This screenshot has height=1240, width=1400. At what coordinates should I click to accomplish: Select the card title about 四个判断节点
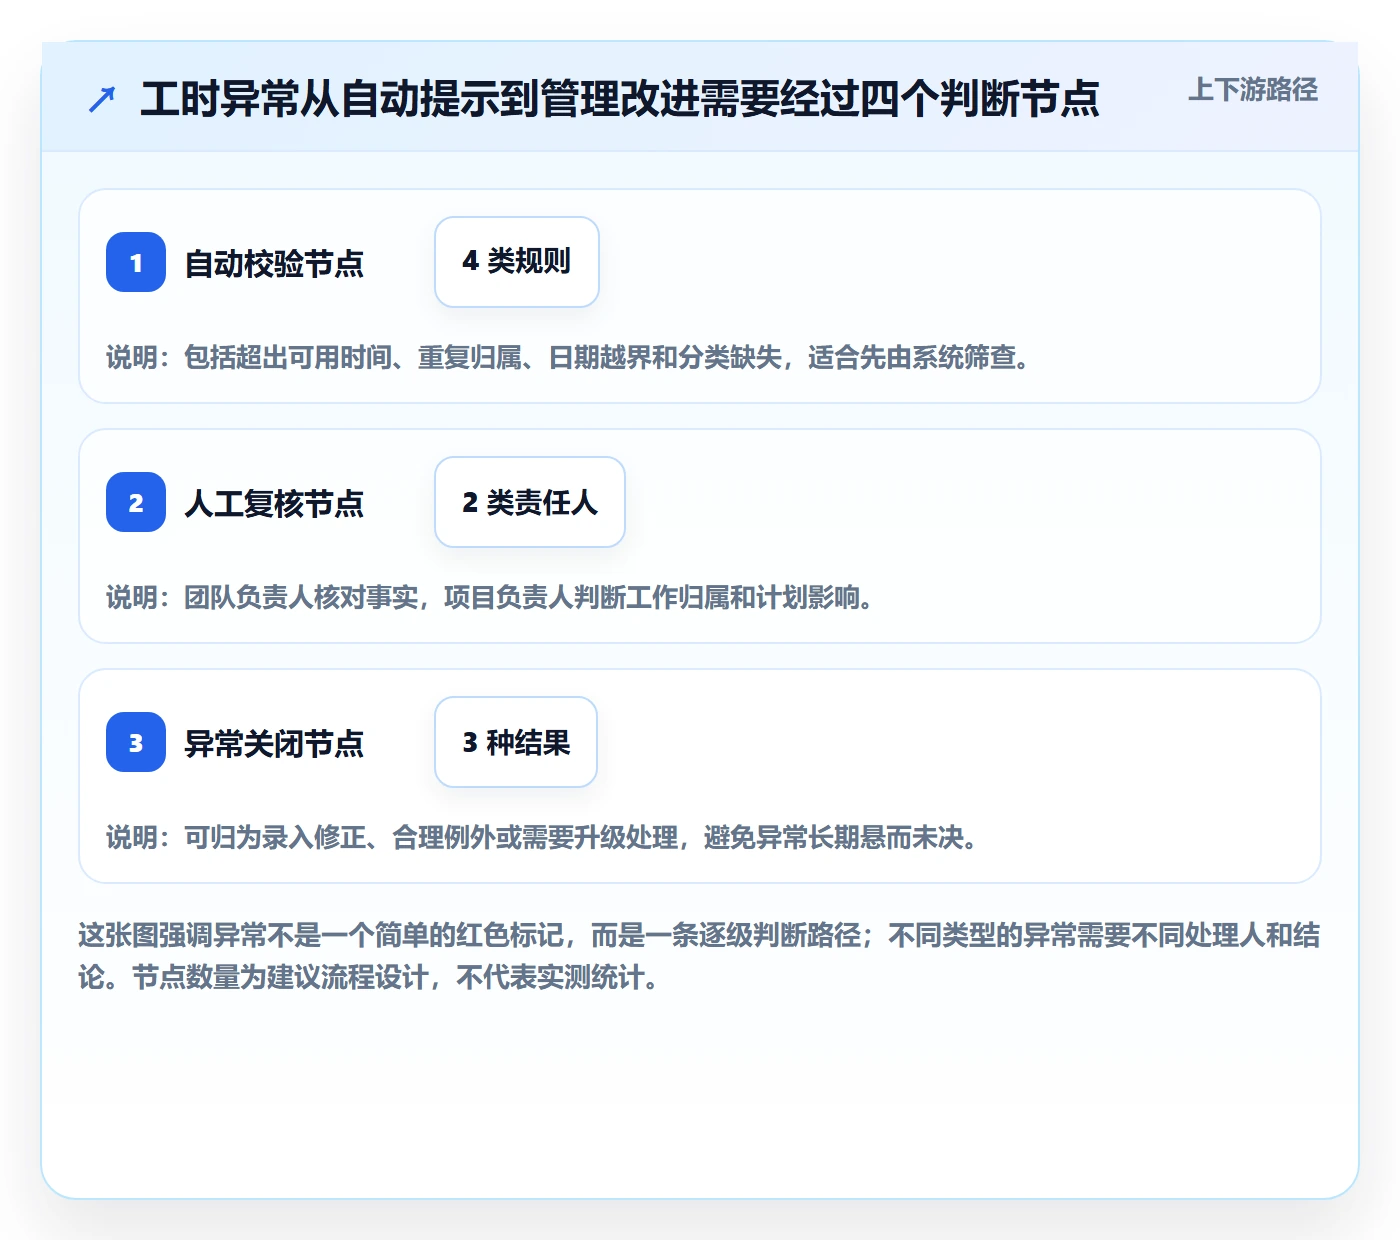pos(620,99)
